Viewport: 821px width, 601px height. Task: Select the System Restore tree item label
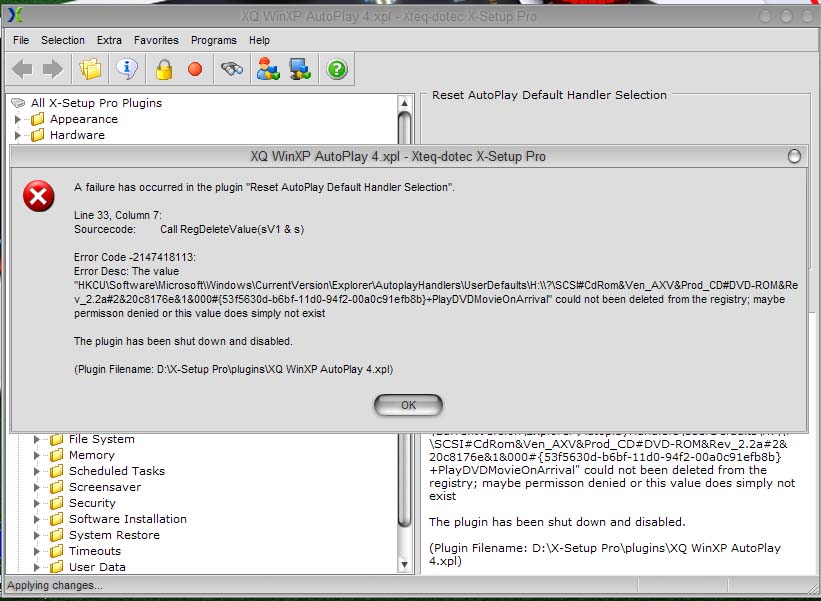(114, 535)
